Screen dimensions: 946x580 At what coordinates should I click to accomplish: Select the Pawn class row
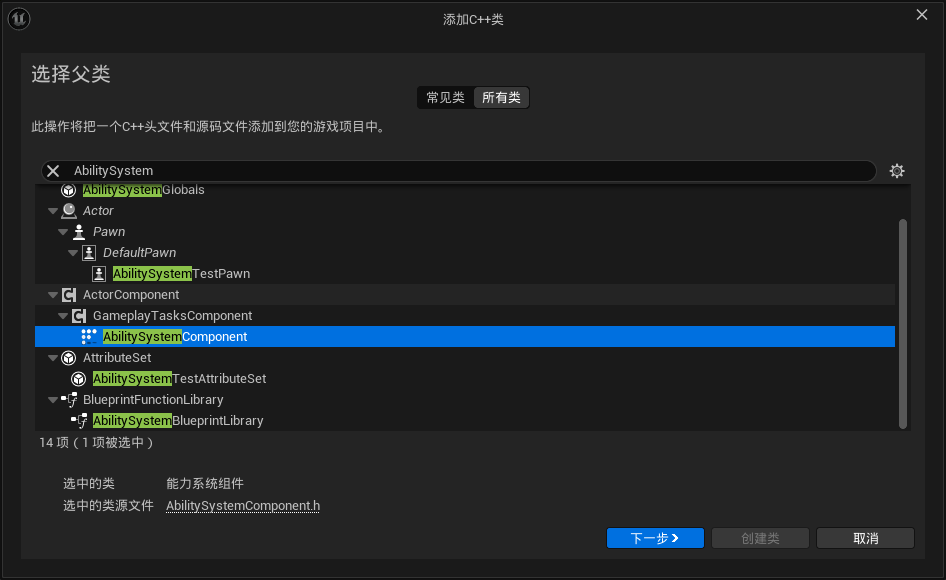[465, 232]
